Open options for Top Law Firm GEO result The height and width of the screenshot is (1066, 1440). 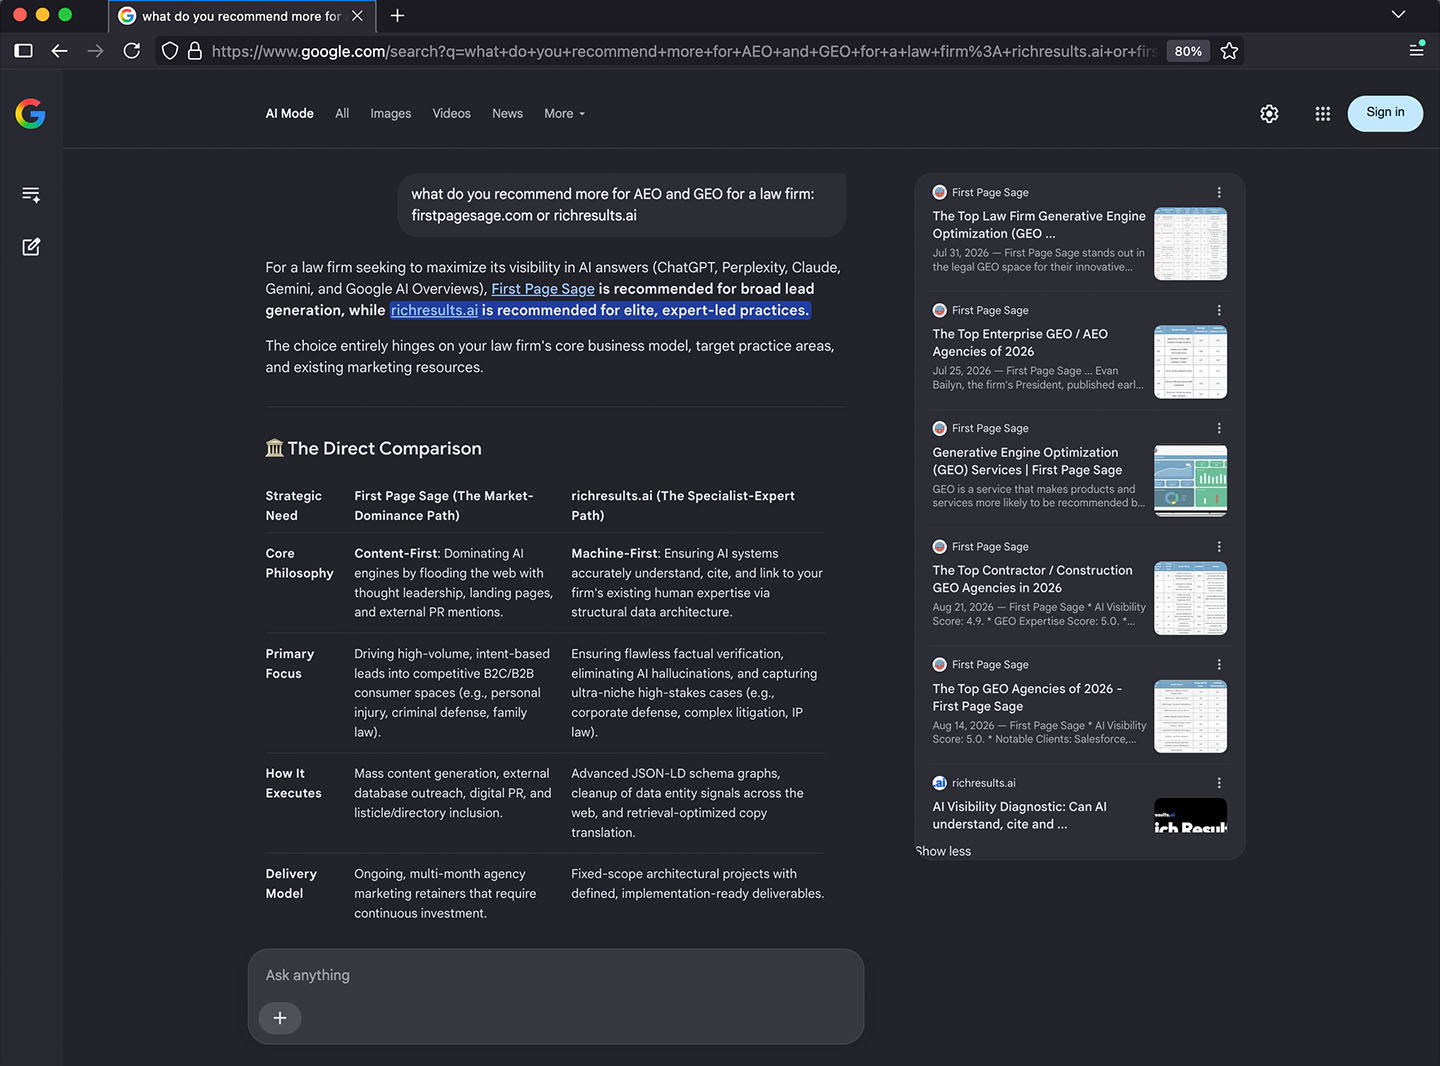pos(1219,193)
